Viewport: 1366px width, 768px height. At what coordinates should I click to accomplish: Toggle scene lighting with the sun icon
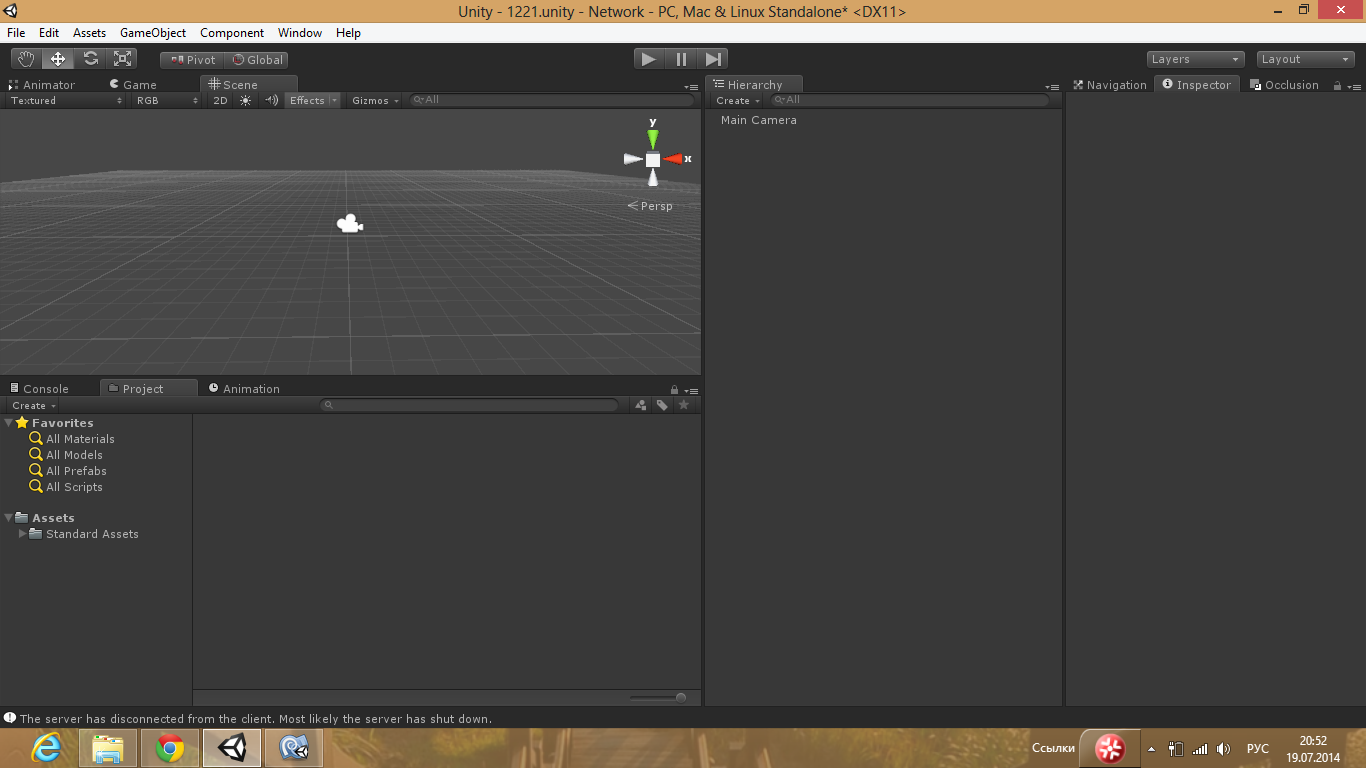[246, 100]
